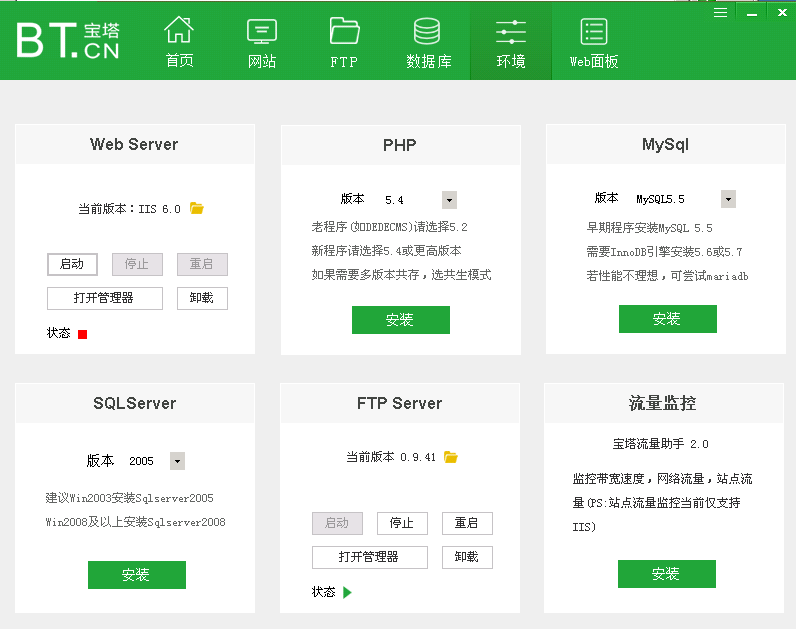Open FTP Server 0.9.41 folder icon
This screenshot has height=629, width=796.
pyautogui.click(x=451, y=457)
